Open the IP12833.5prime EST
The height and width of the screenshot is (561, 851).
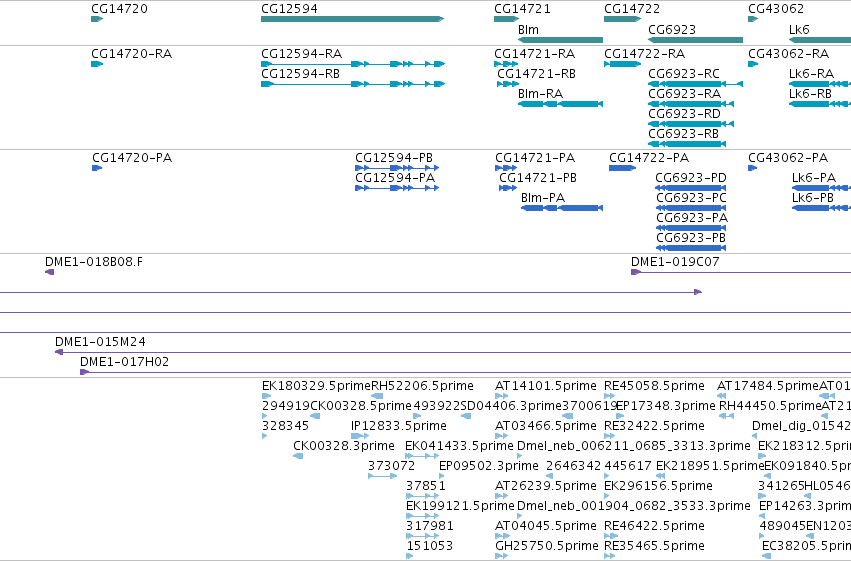pyautogui.click(x=360, y=436)
